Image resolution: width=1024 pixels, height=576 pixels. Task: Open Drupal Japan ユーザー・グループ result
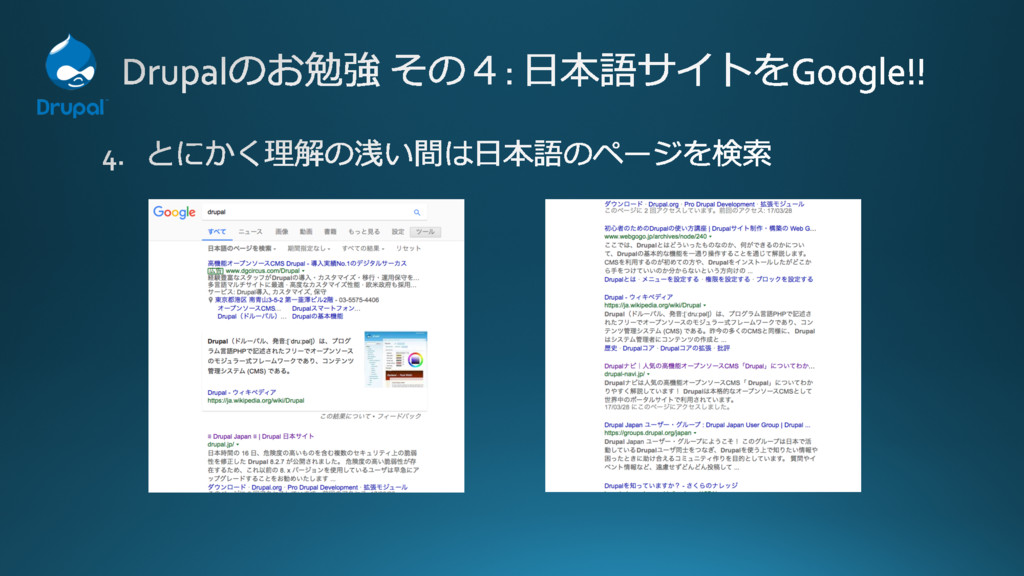click(707, 425)
